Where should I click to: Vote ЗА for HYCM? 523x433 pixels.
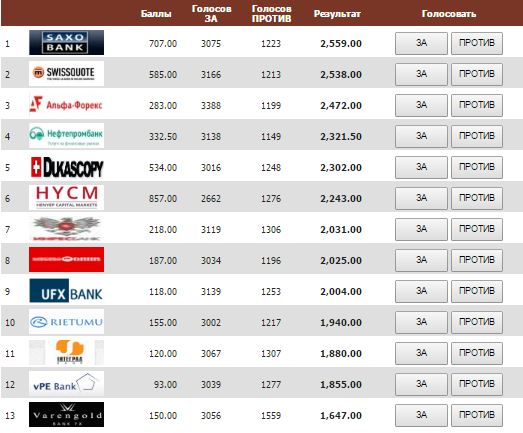tap(421, 198)
